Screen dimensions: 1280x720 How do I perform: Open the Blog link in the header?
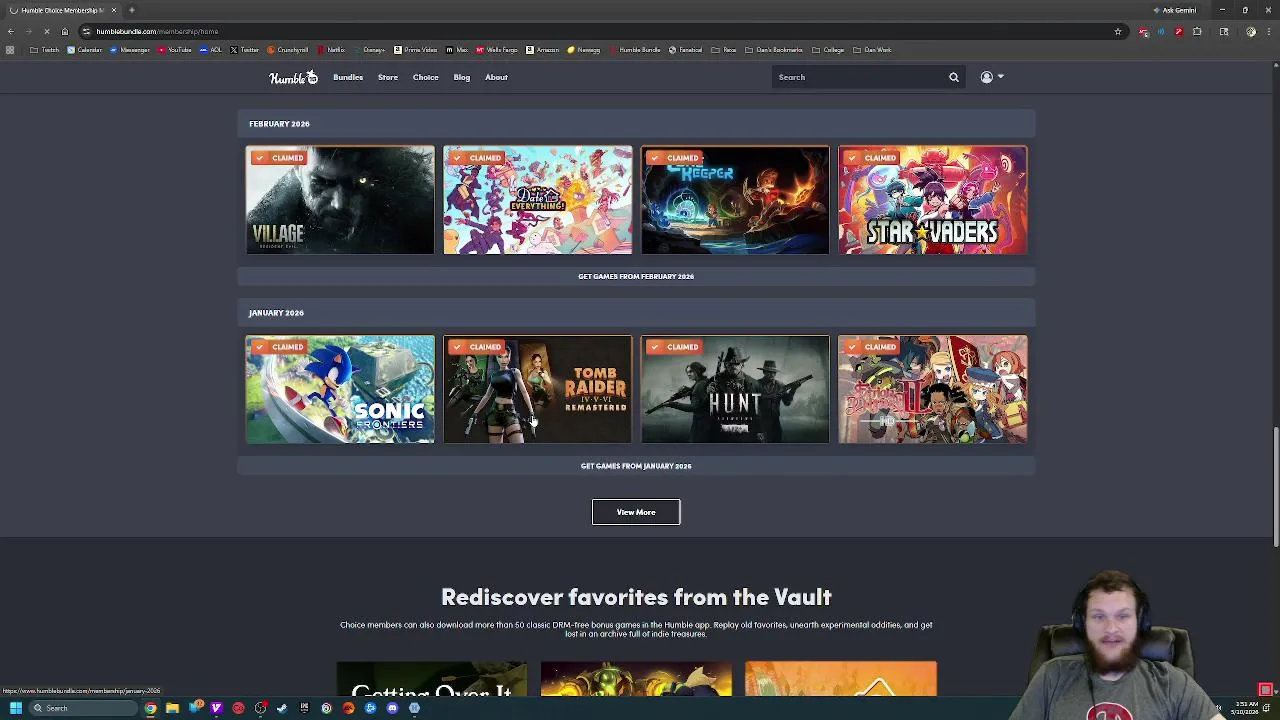point(462,77)
